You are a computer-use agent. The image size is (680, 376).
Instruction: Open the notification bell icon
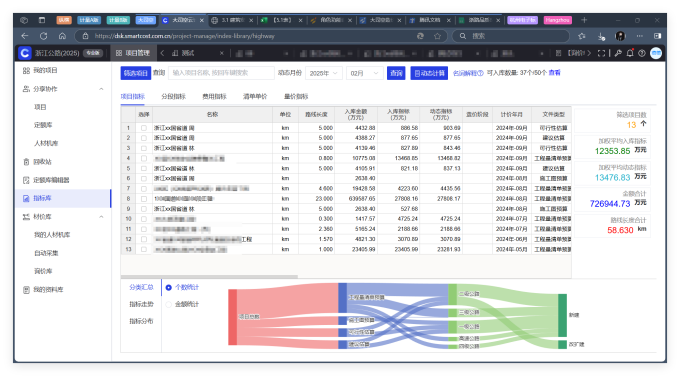(630, 53)
